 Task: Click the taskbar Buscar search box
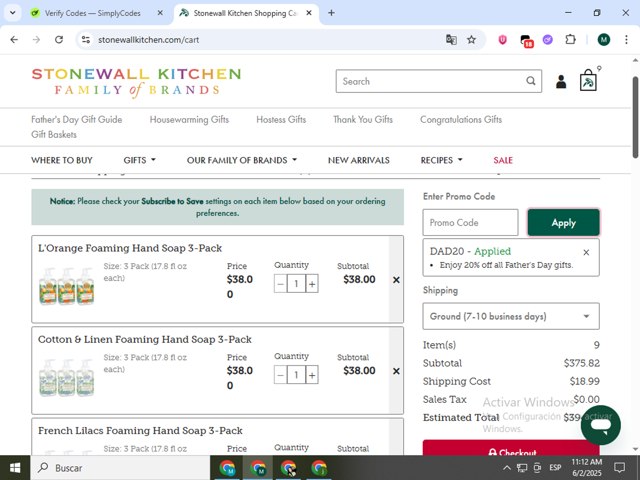coord(120,468)
